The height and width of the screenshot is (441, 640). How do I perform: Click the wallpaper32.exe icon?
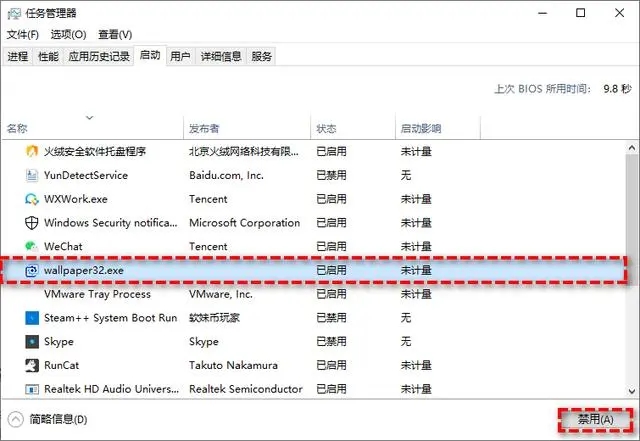[x=32, y=270]
